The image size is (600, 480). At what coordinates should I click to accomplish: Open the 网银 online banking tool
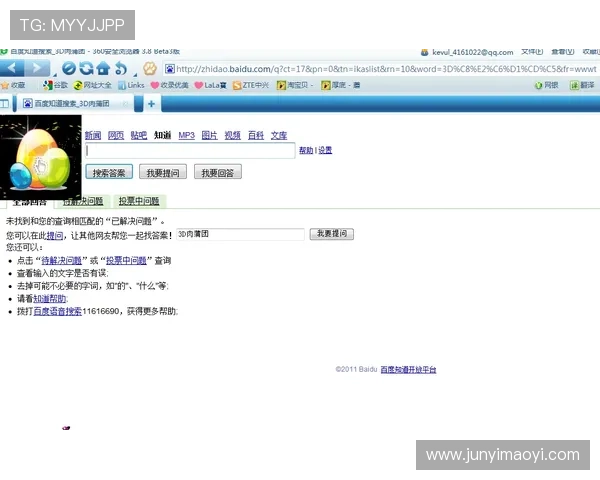coord(546,85)
